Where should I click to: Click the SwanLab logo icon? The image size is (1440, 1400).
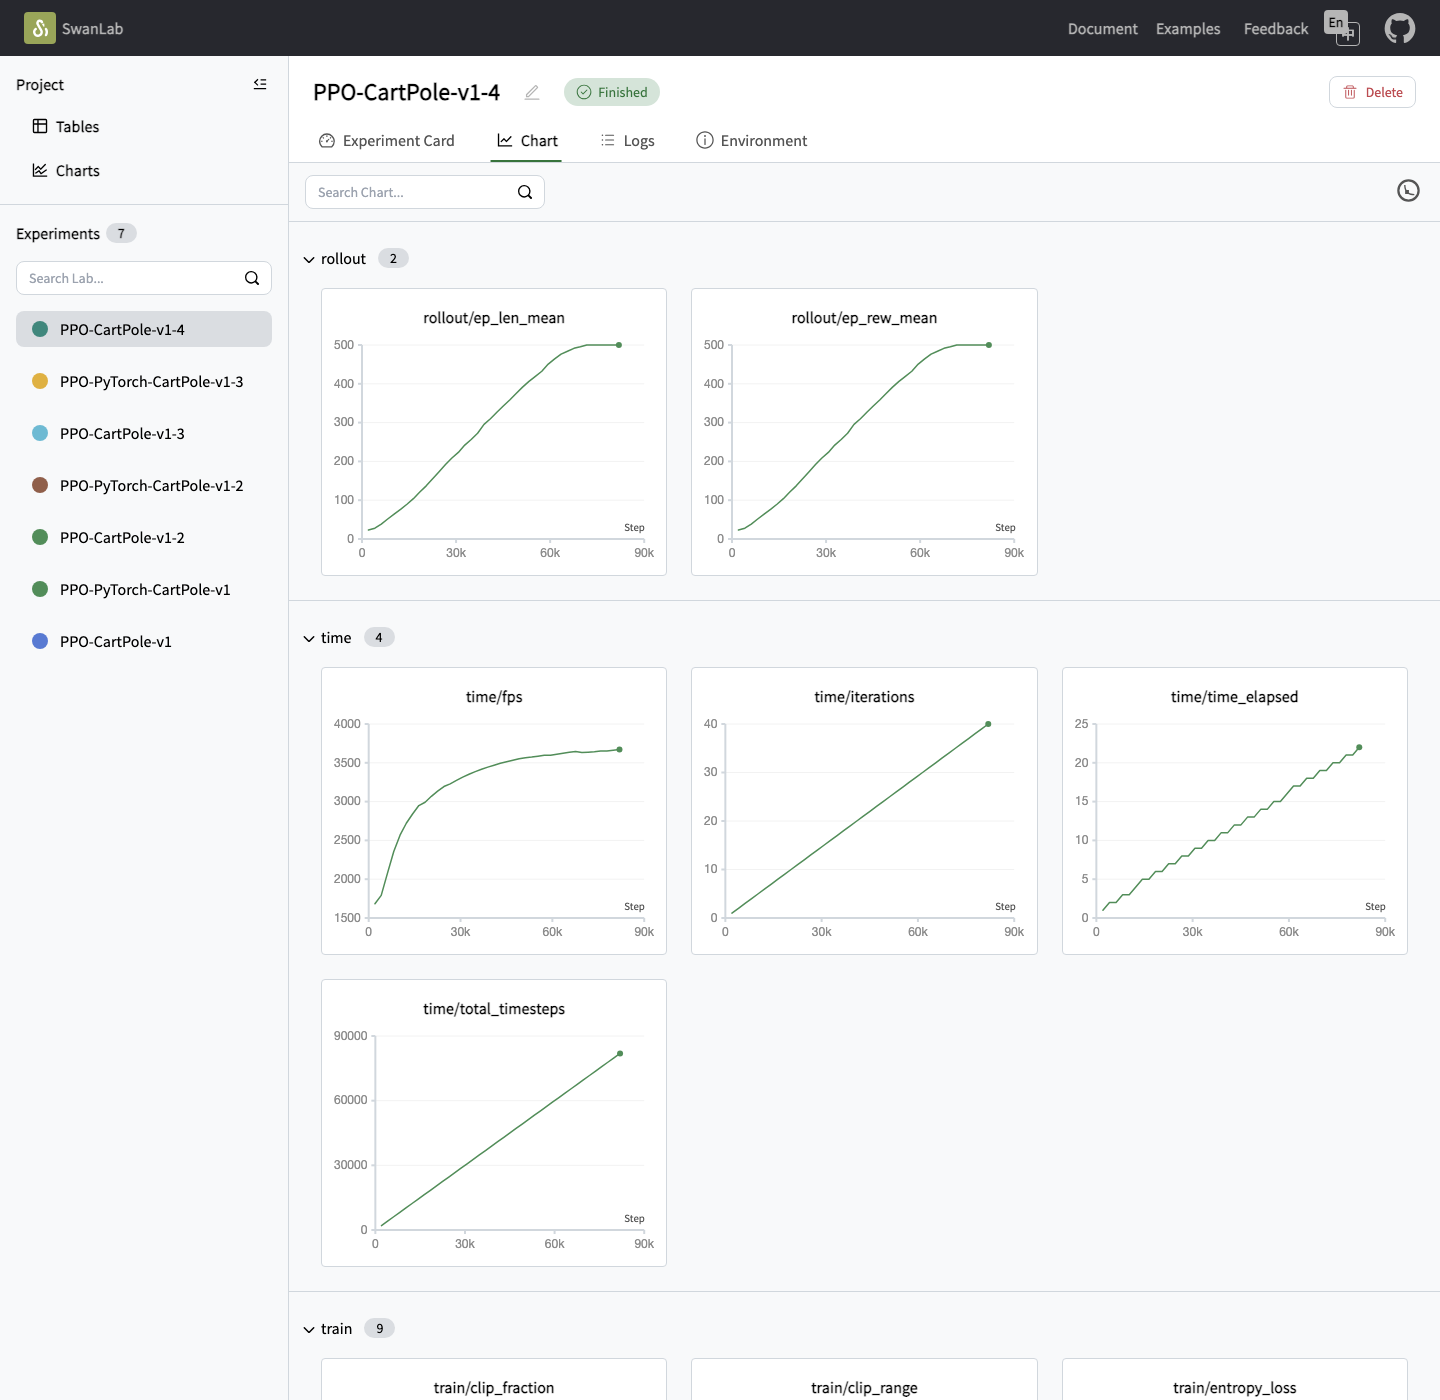40,28
